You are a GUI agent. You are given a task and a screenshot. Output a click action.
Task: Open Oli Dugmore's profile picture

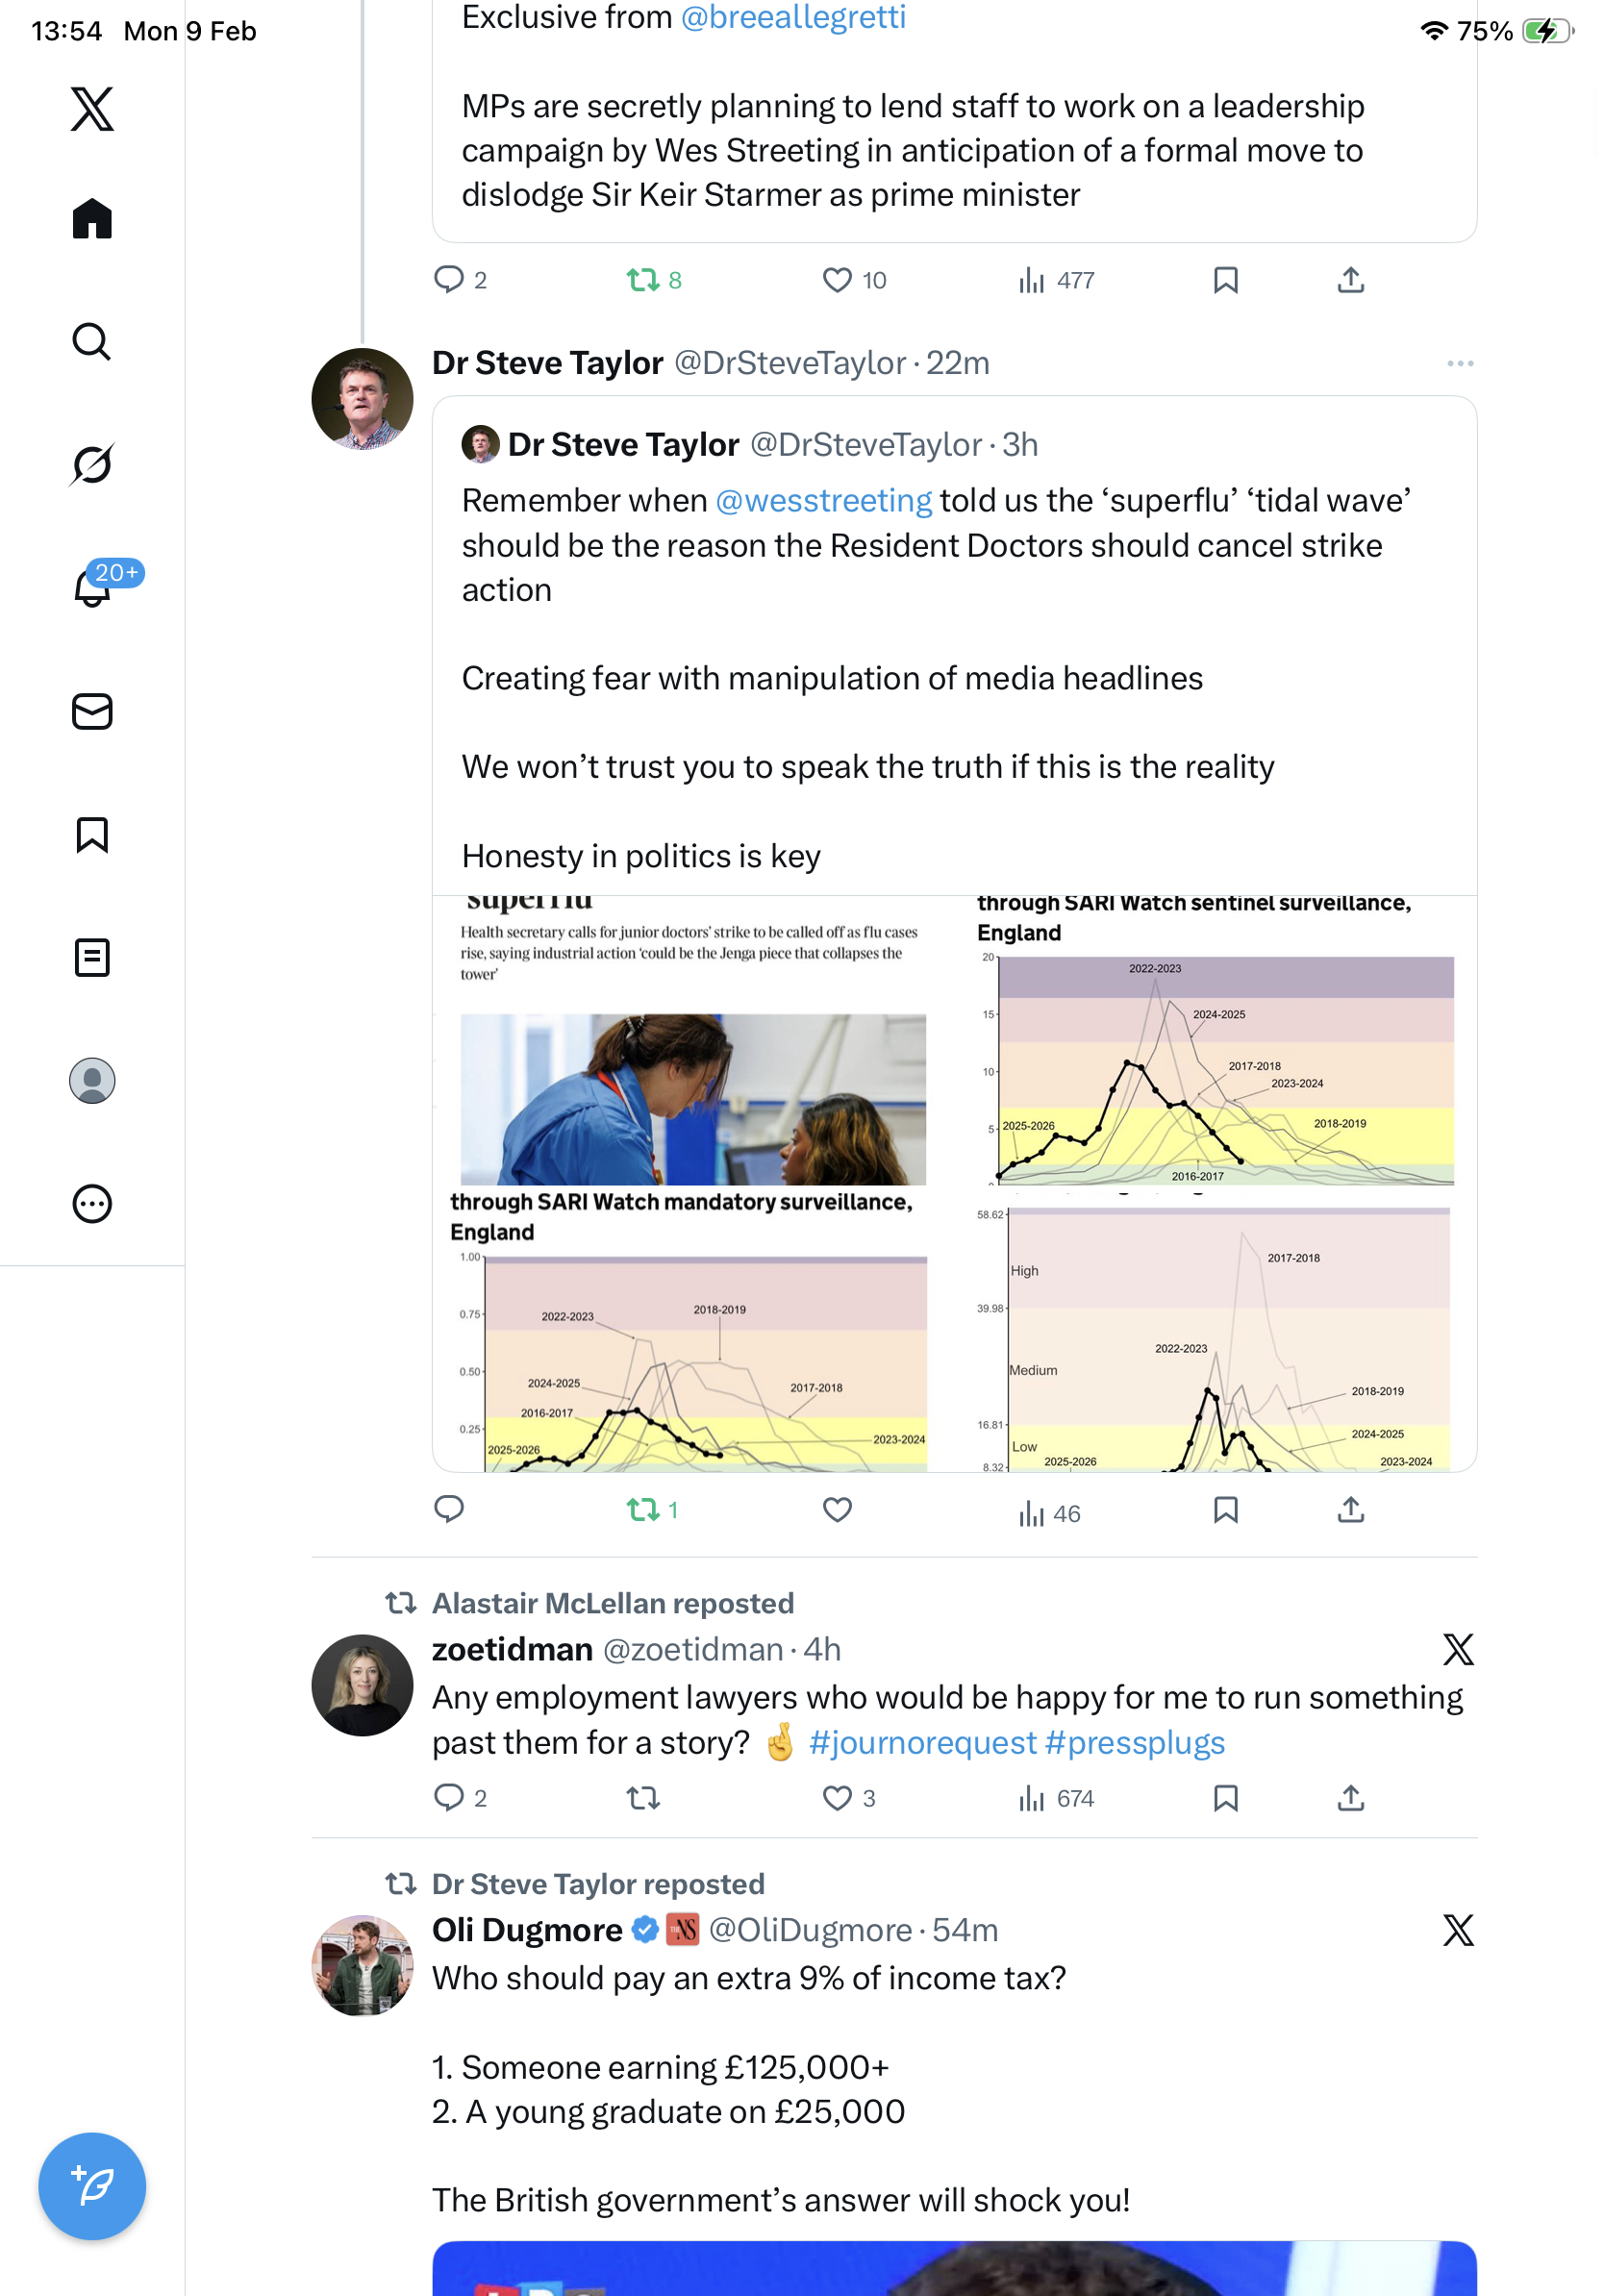362,1964
